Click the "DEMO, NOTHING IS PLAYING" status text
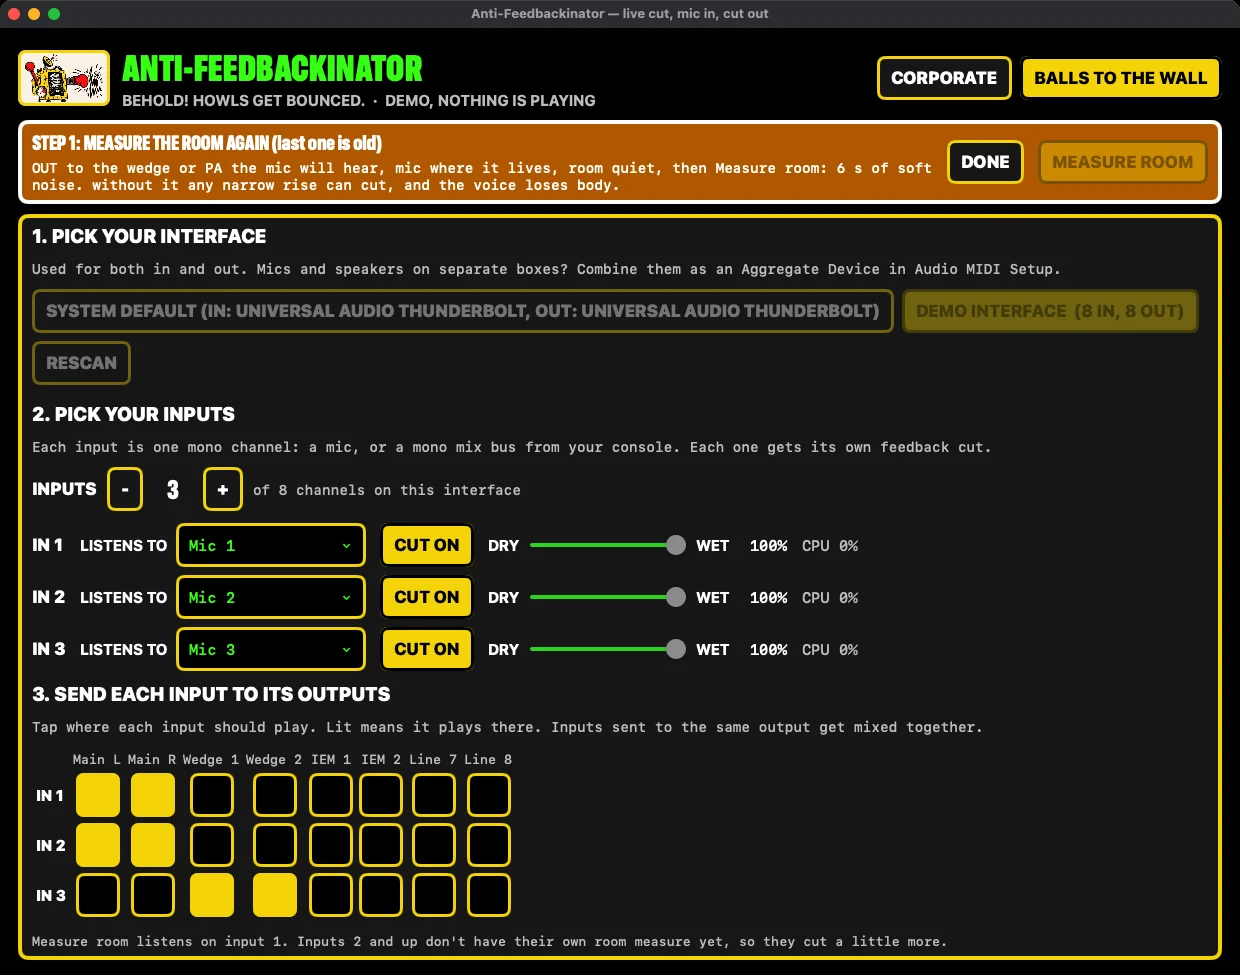Screen dimensions: 1240x975 [490, 101]
